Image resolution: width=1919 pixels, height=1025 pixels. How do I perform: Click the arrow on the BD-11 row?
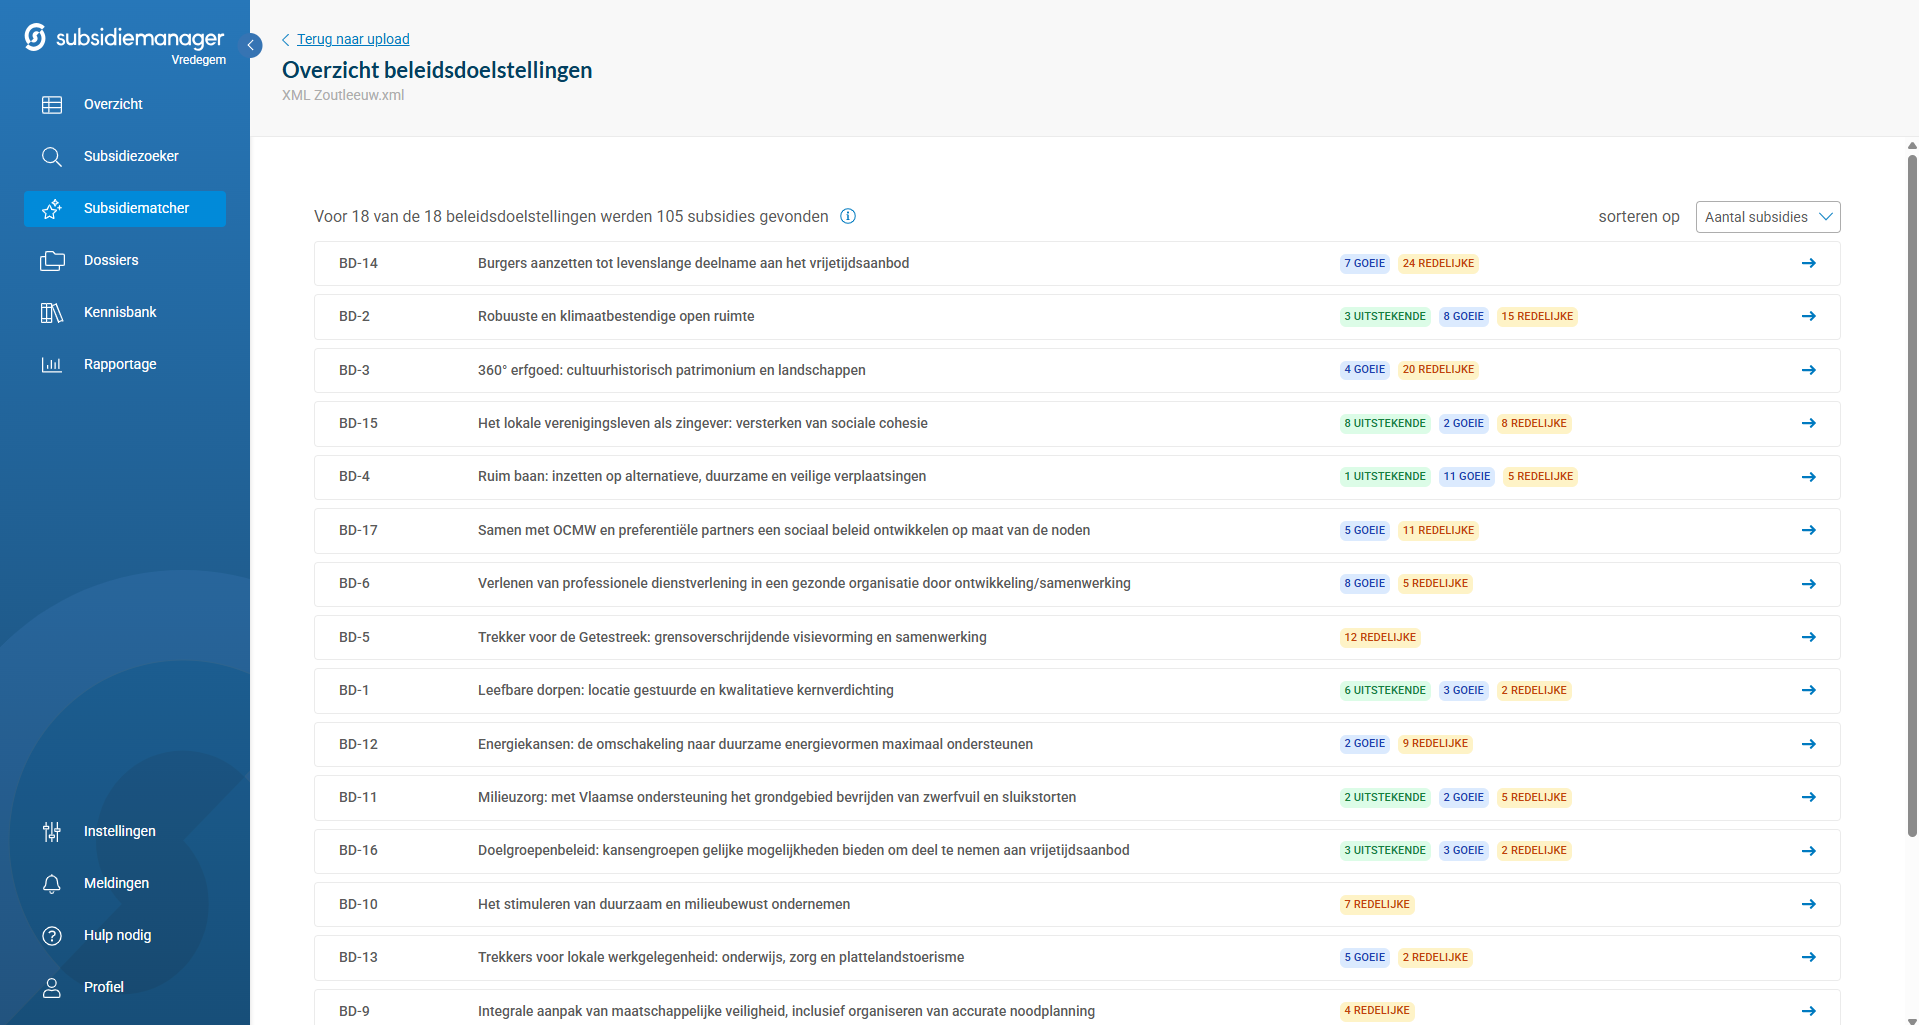click(1808, 797)
